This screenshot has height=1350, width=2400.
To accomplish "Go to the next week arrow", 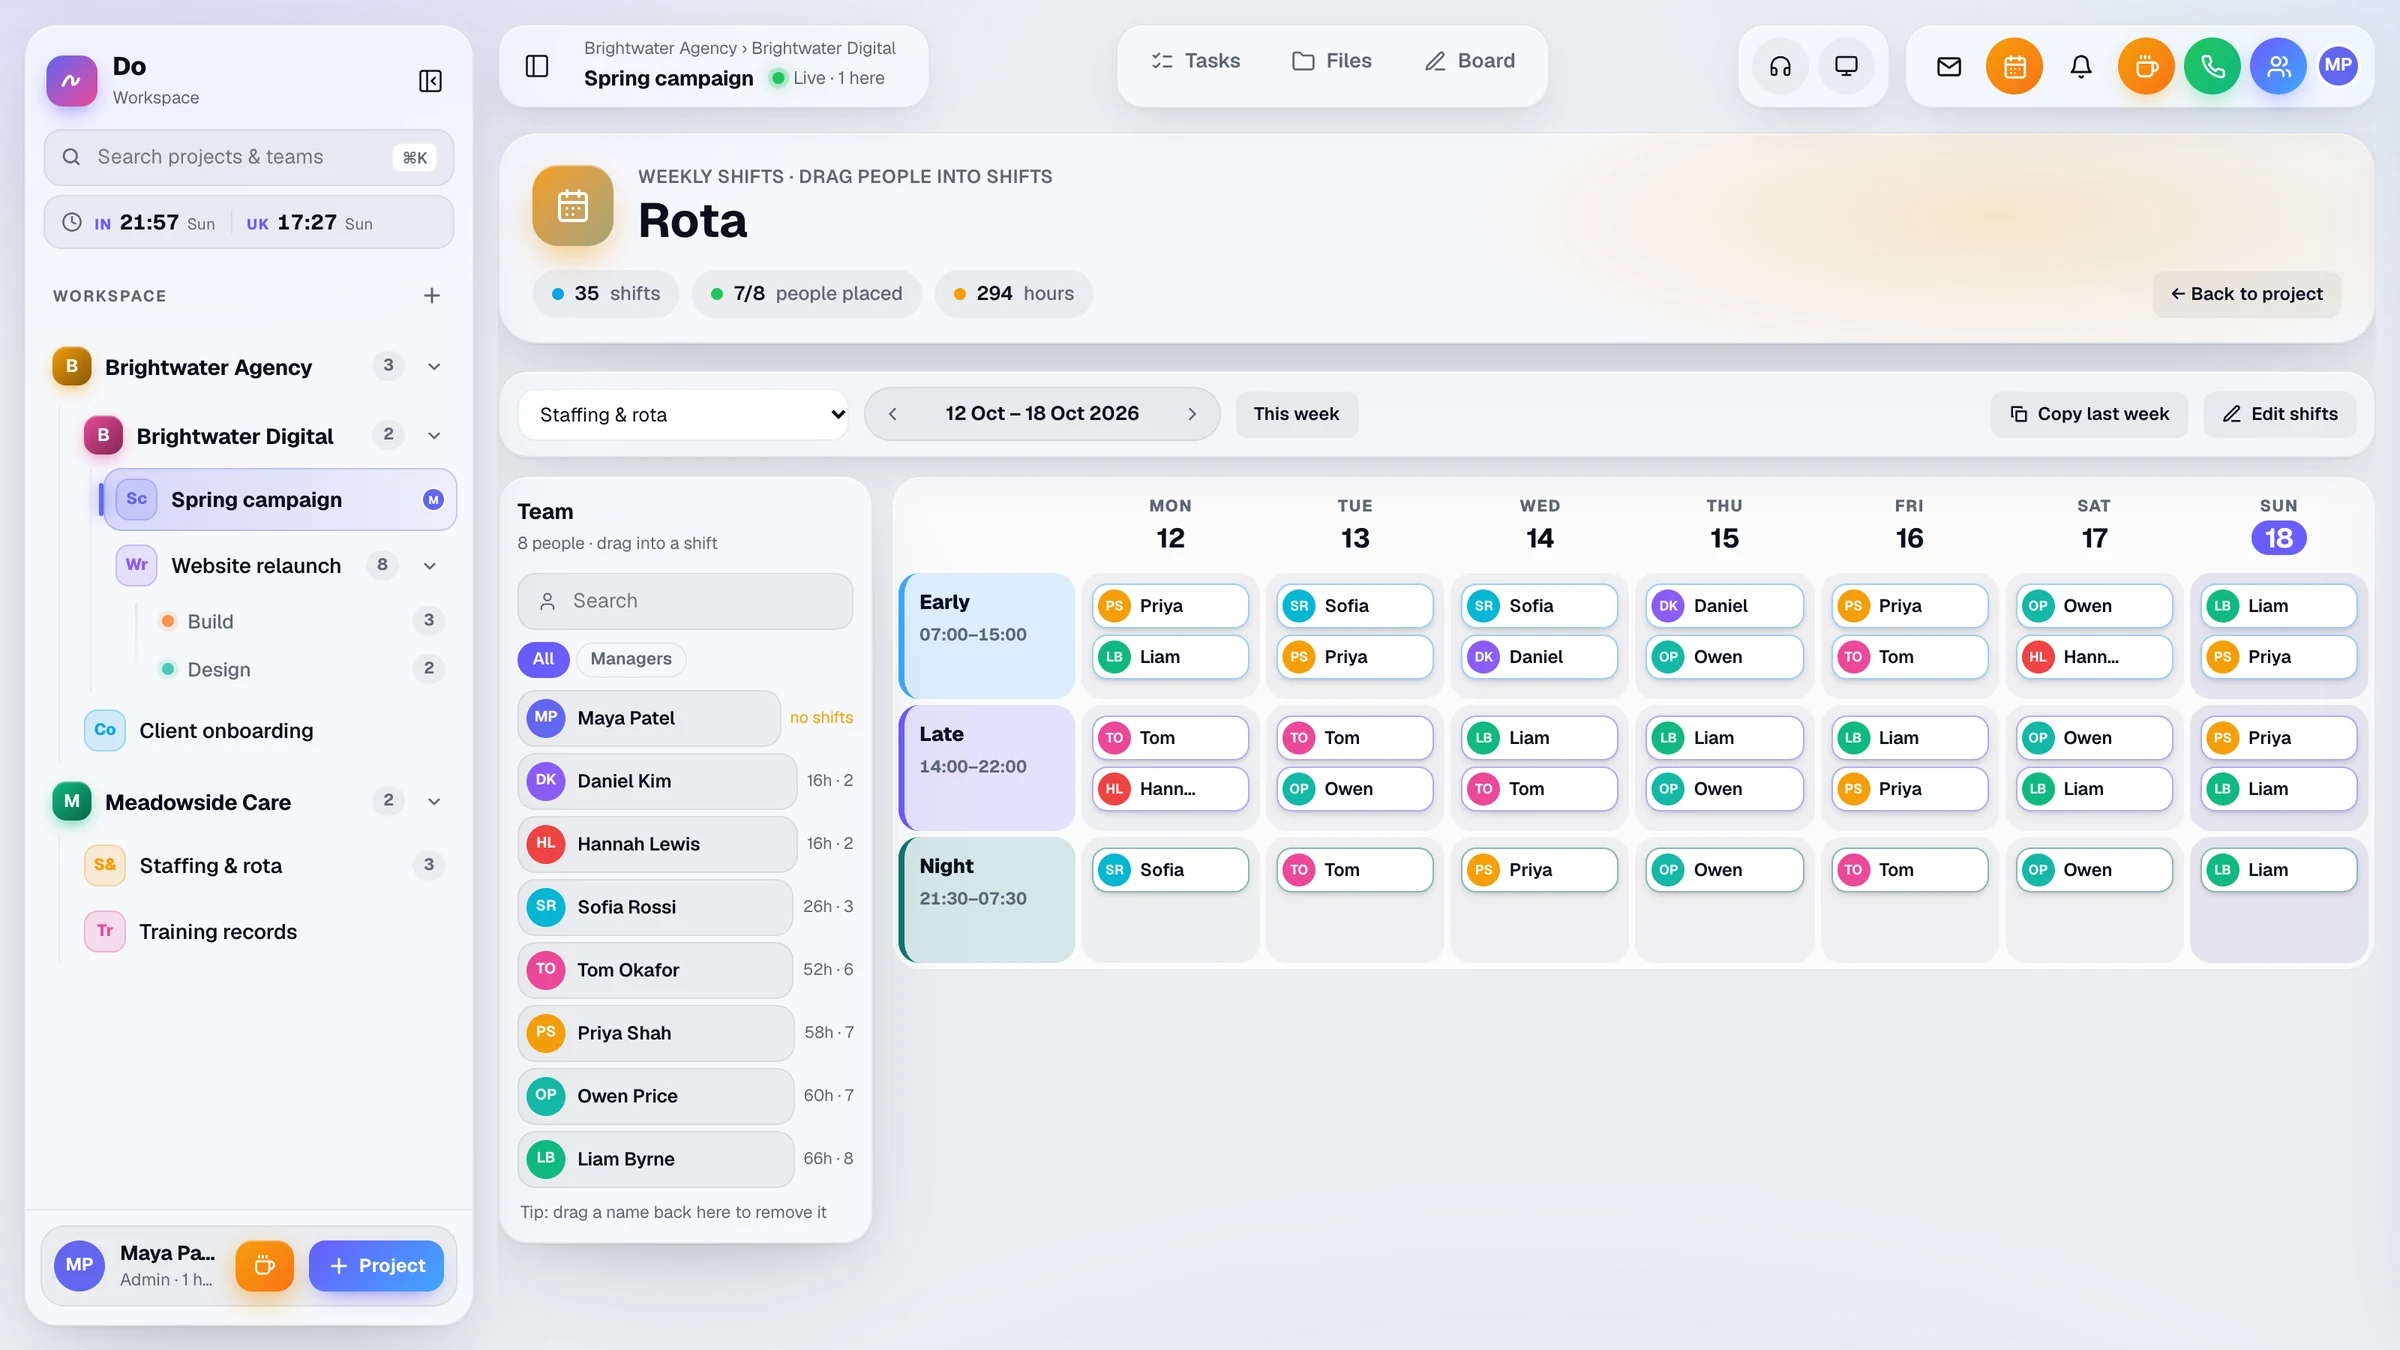I will pyautogui.click(x=1192, y=414).
